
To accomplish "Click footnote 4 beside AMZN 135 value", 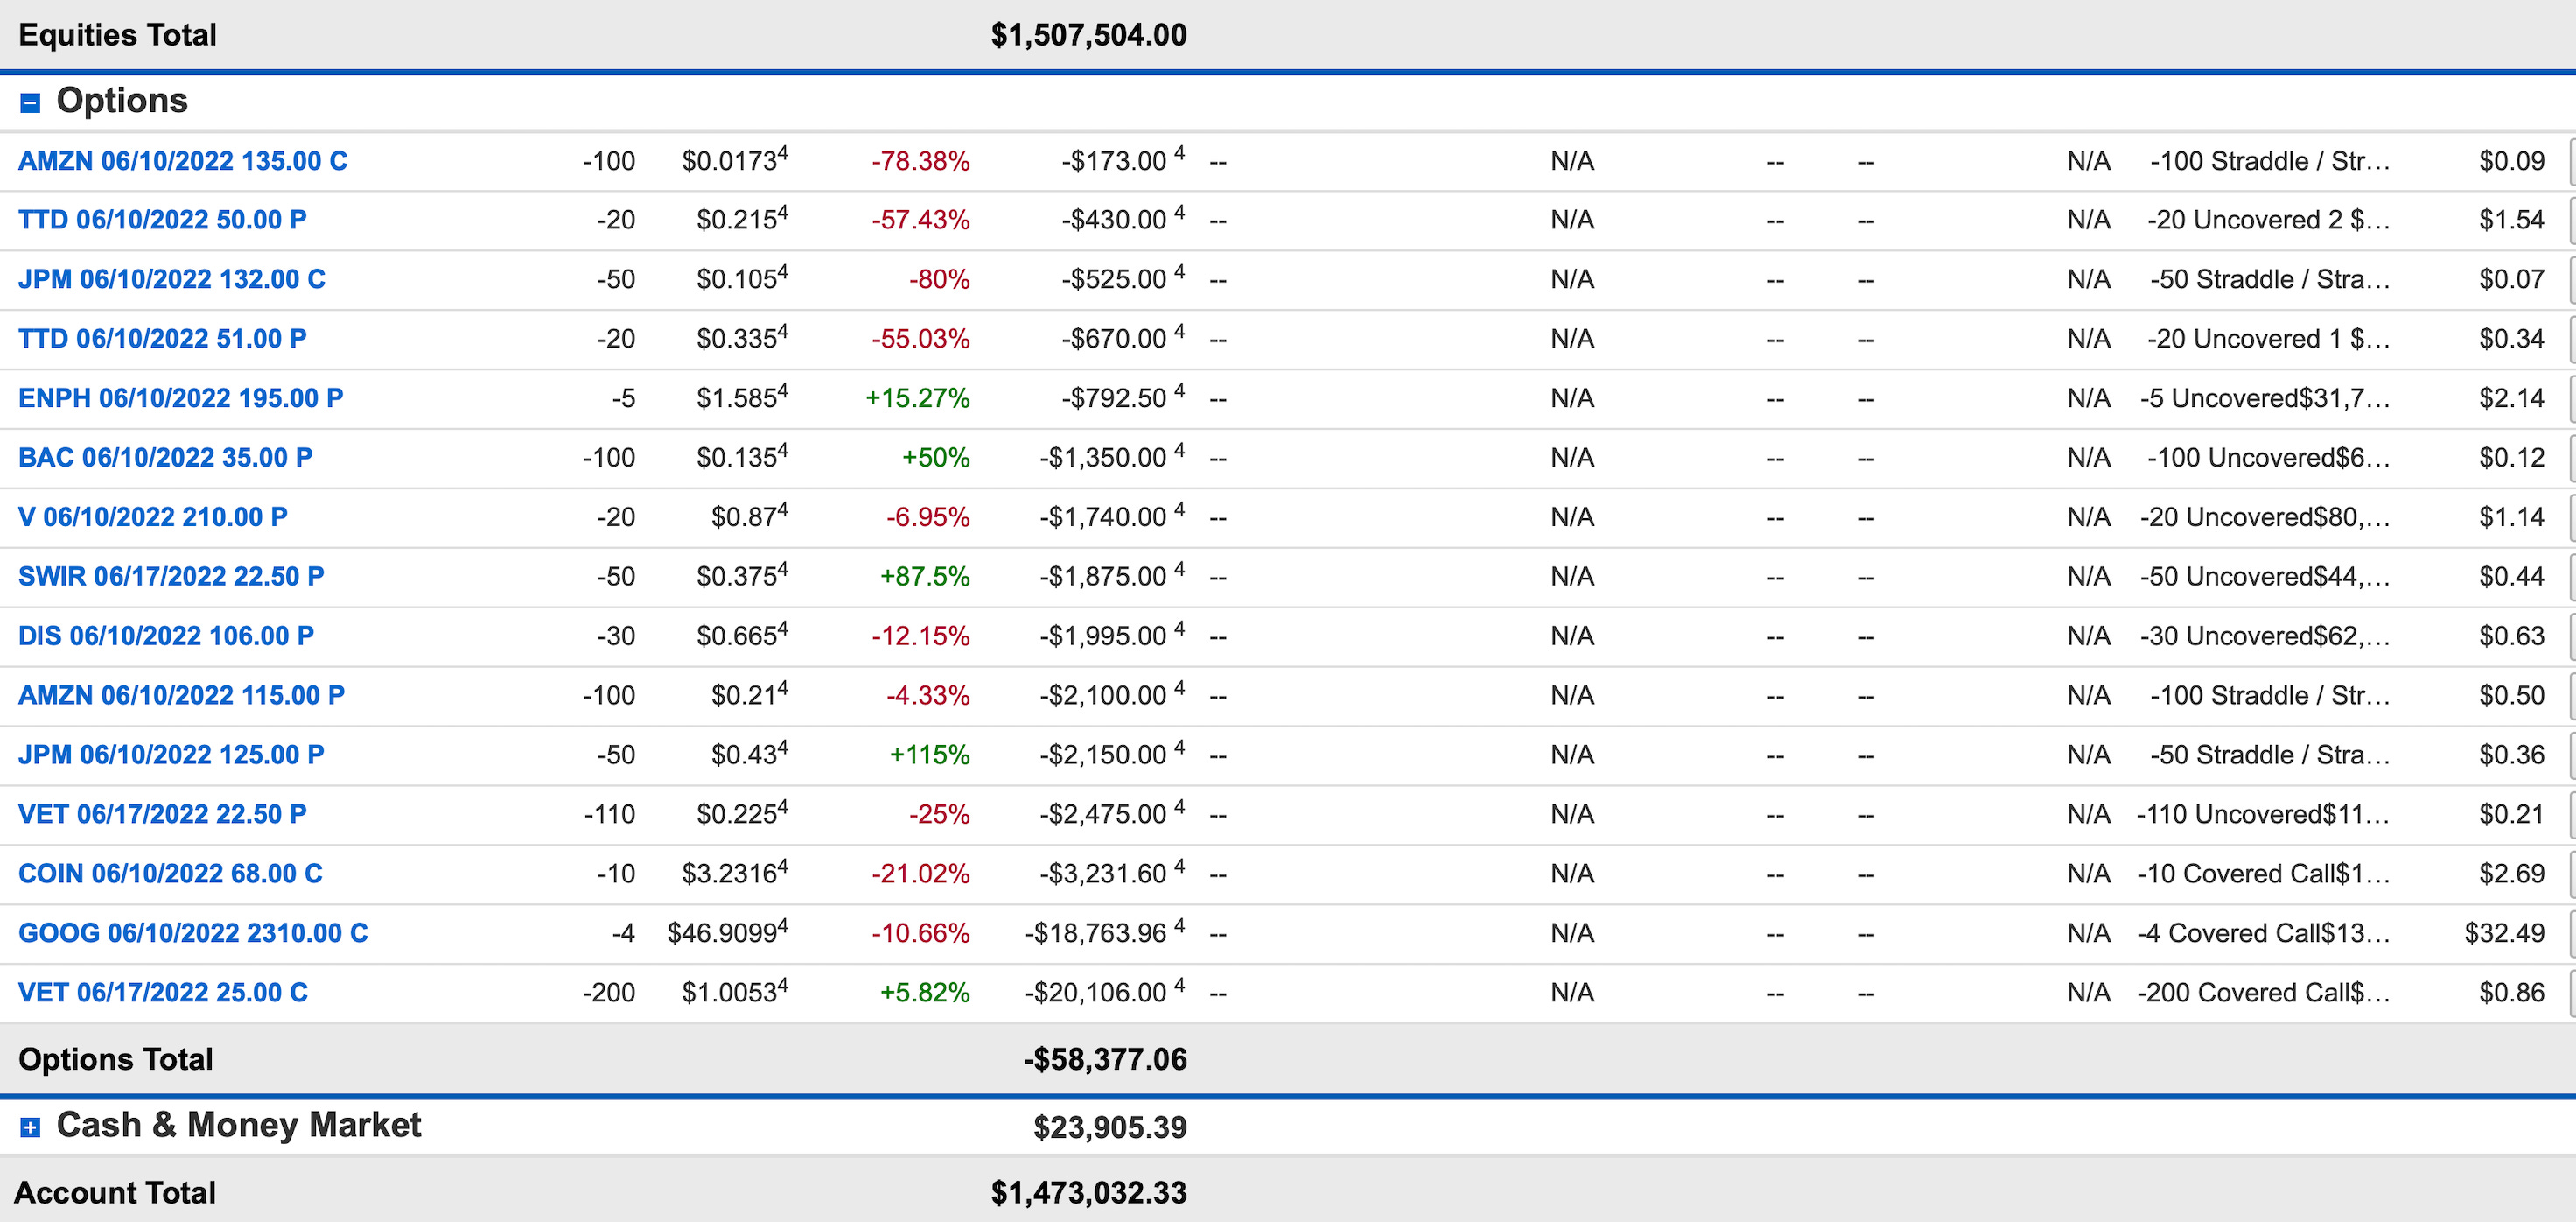I will tap(1180, 154).
